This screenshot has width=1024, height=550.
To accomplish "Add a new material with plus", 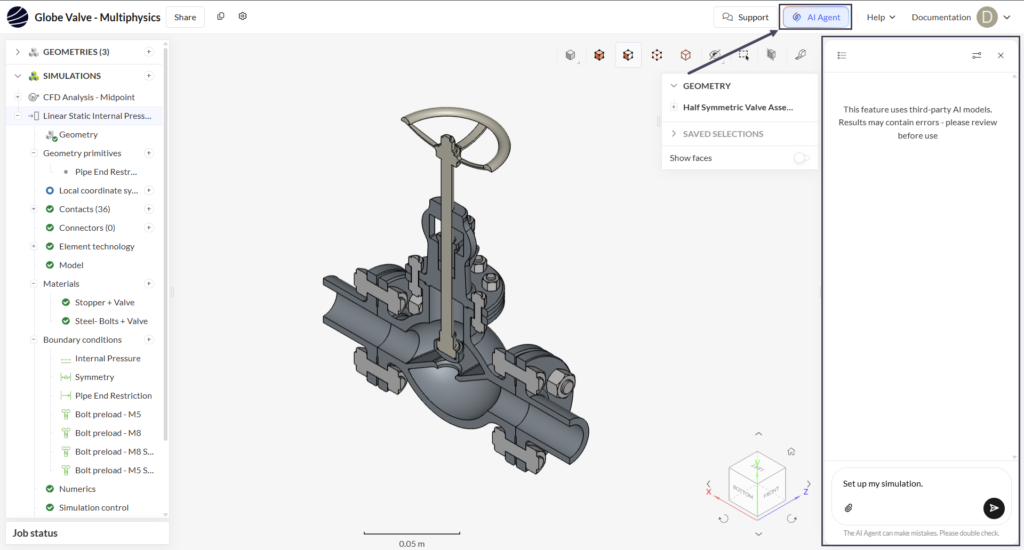I will tap(149, 283).
